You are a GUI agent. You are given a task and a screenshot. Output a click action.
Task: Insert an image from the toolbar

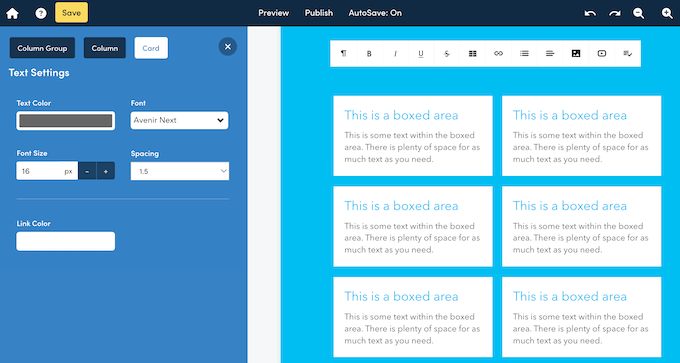click(576, 53)
